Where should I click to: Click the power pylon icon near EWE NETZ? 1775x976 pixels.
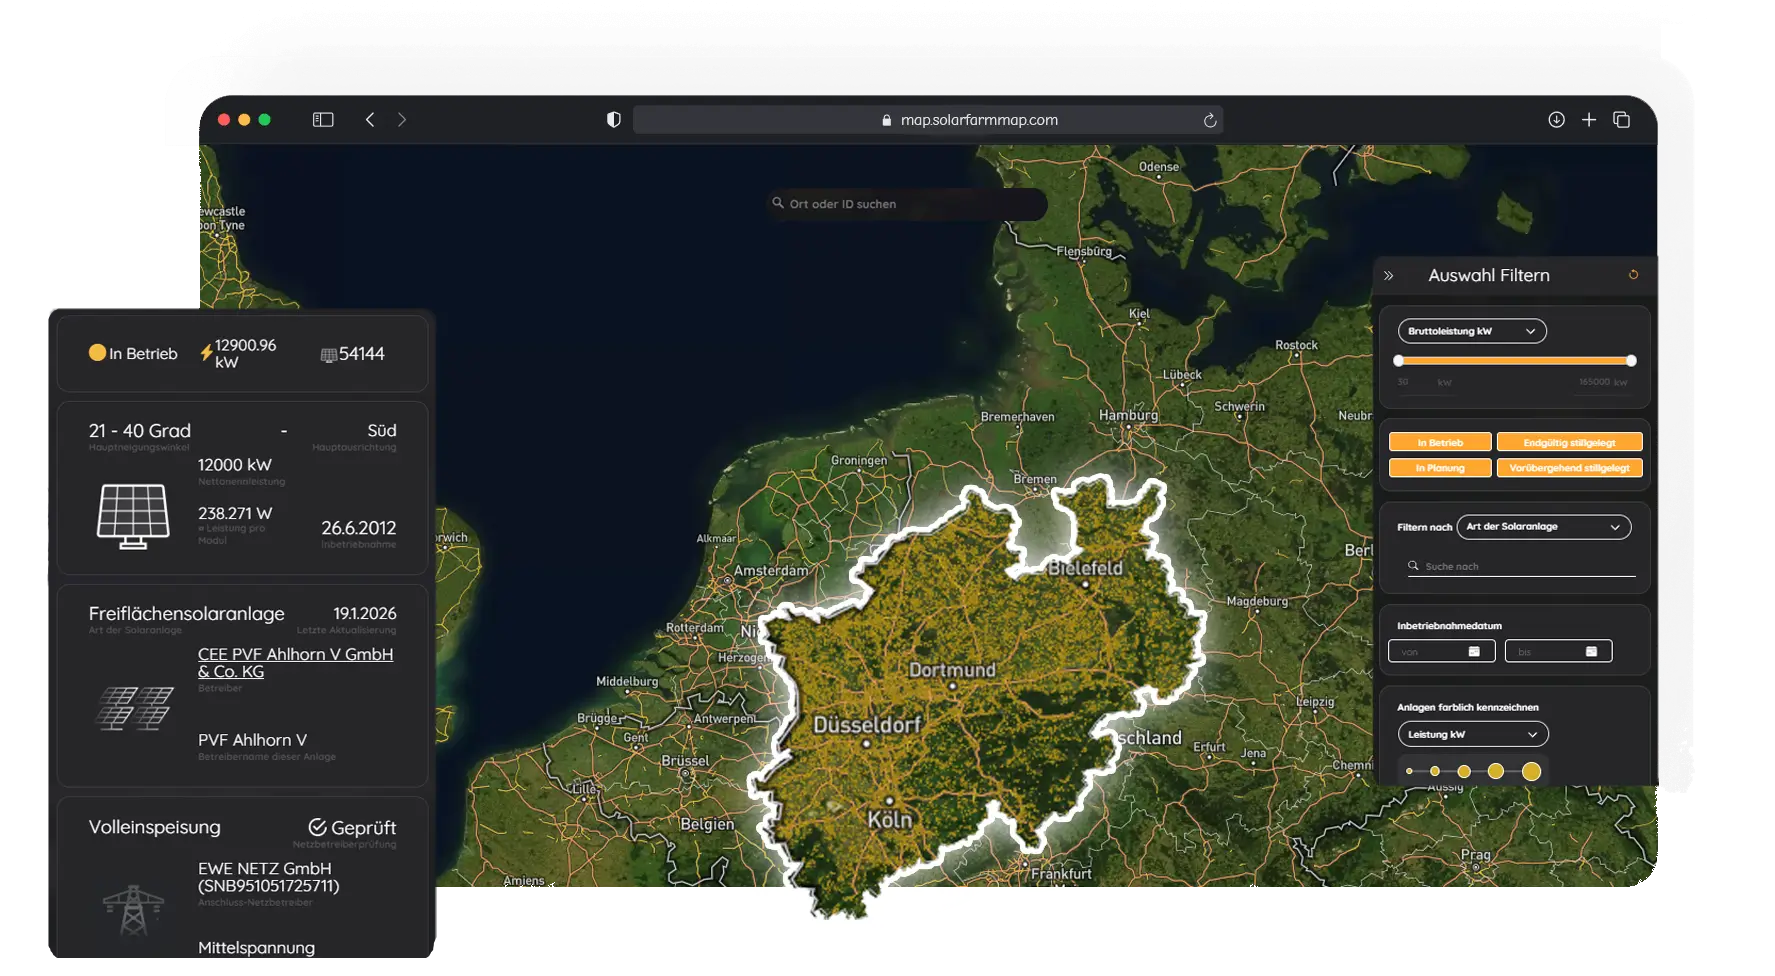click(131, 909)
